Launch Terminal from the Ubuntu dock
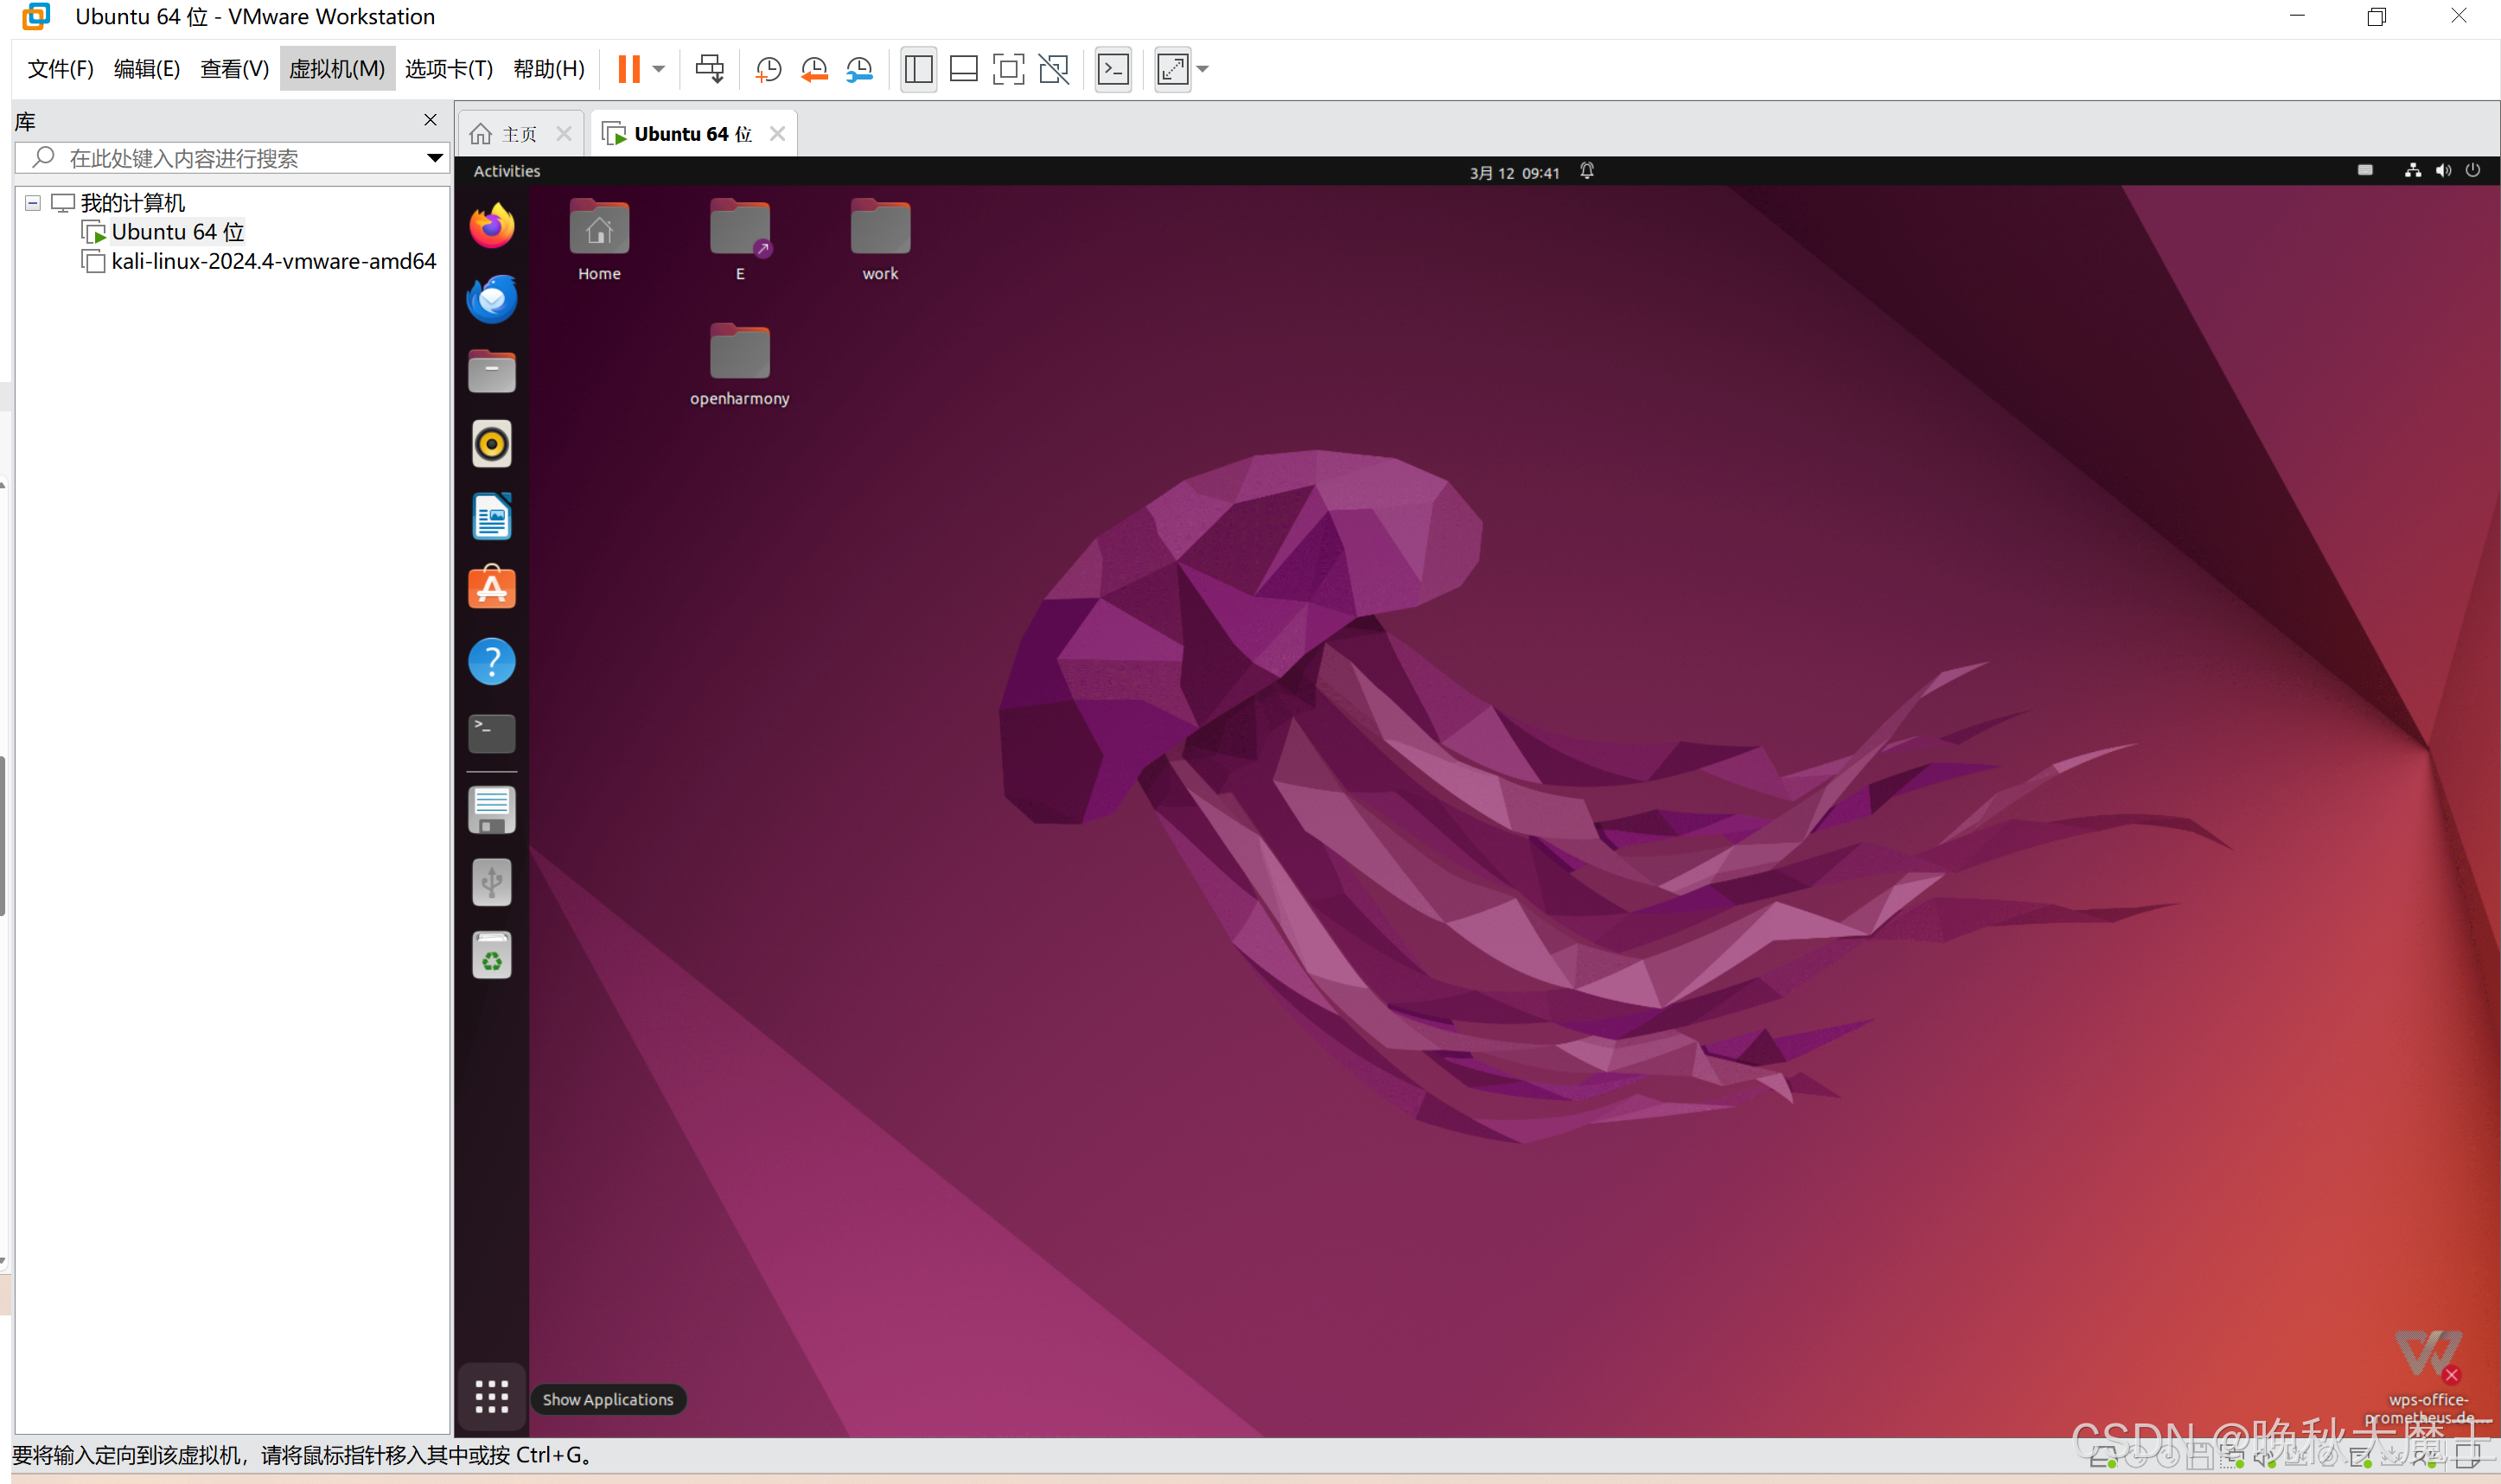The image size is (2501, 1484). (491, 733)
